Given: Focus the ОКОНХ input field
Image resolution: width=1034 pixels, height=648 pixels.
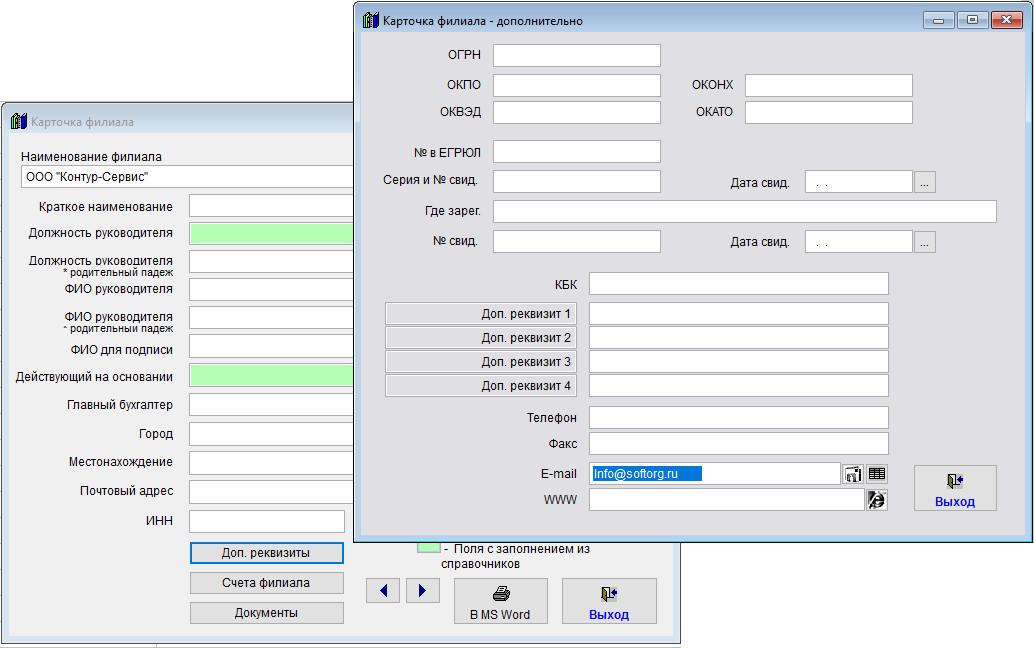Looking at the screenshot, I should (x=829, y=85).
